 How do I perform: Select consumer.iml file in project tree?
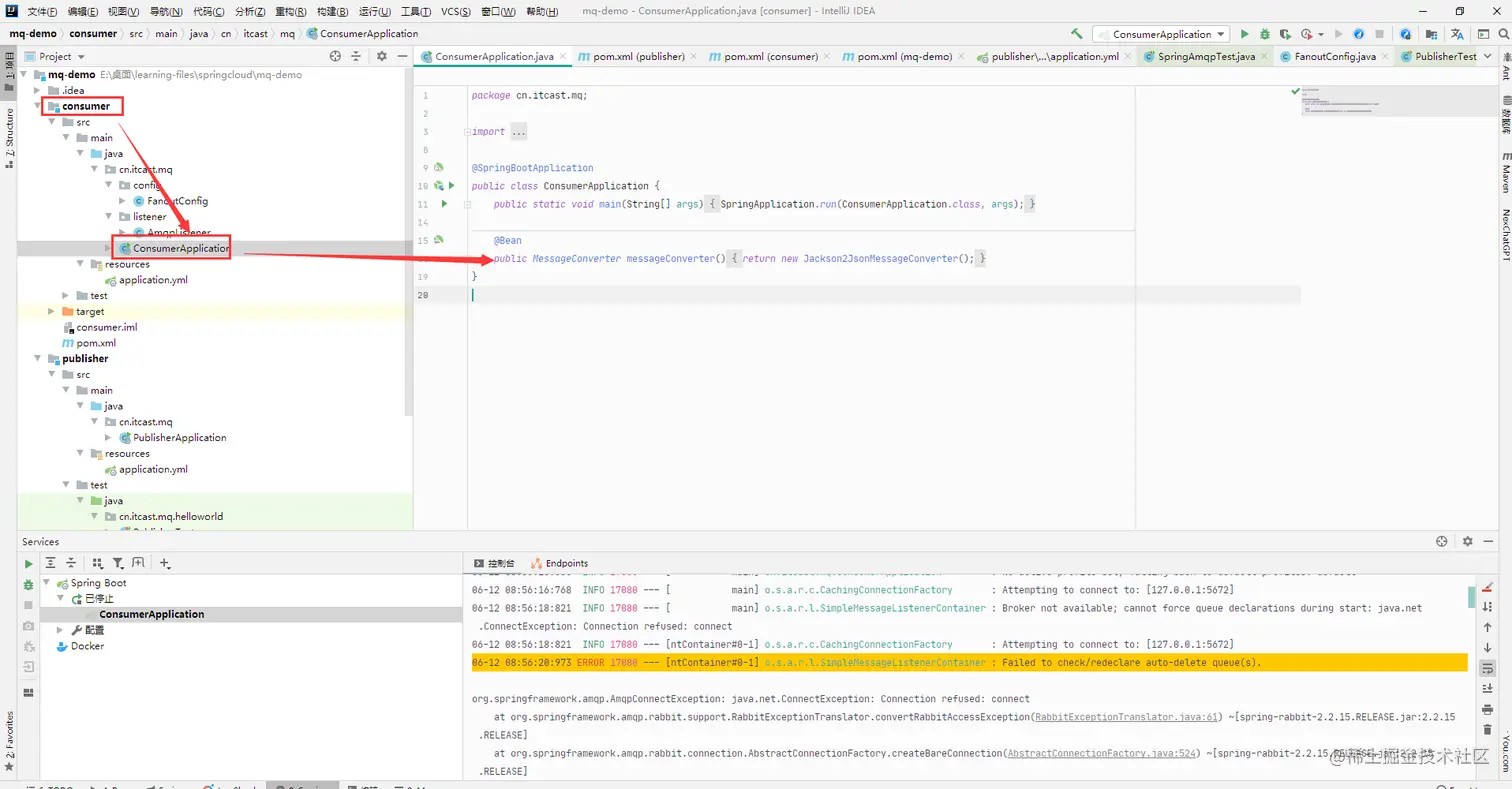coord(100,327)
